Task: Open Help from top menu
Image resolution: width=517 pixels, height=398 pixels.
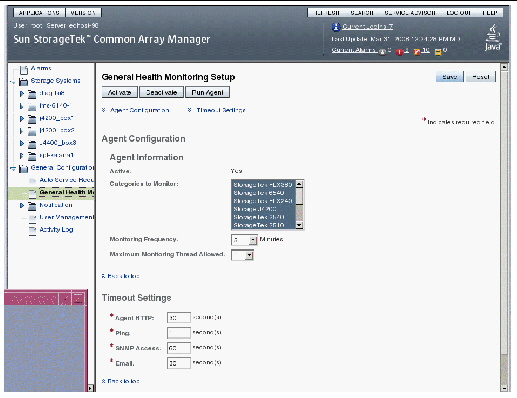Action: [x=490, y=13]
